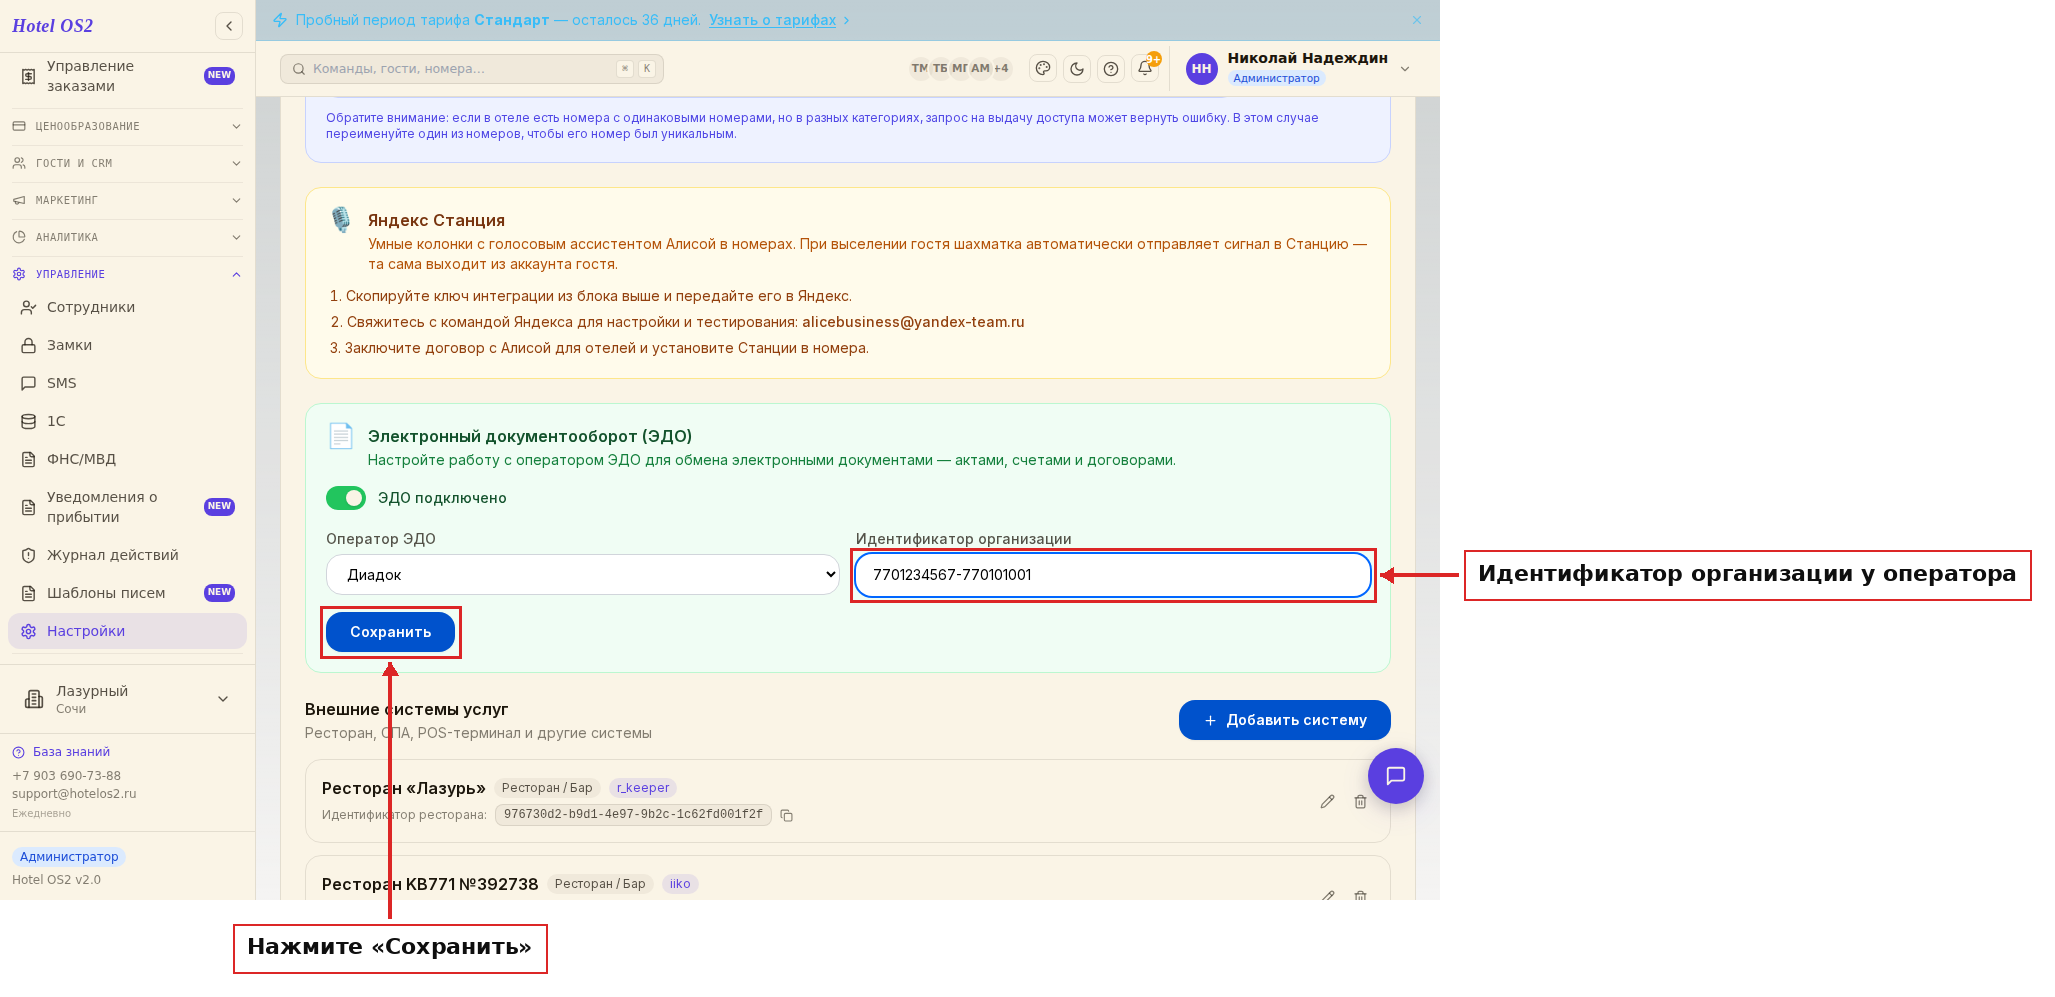2055x997 pixels.
Task: Go to Замки page
Action: [127, 345]
